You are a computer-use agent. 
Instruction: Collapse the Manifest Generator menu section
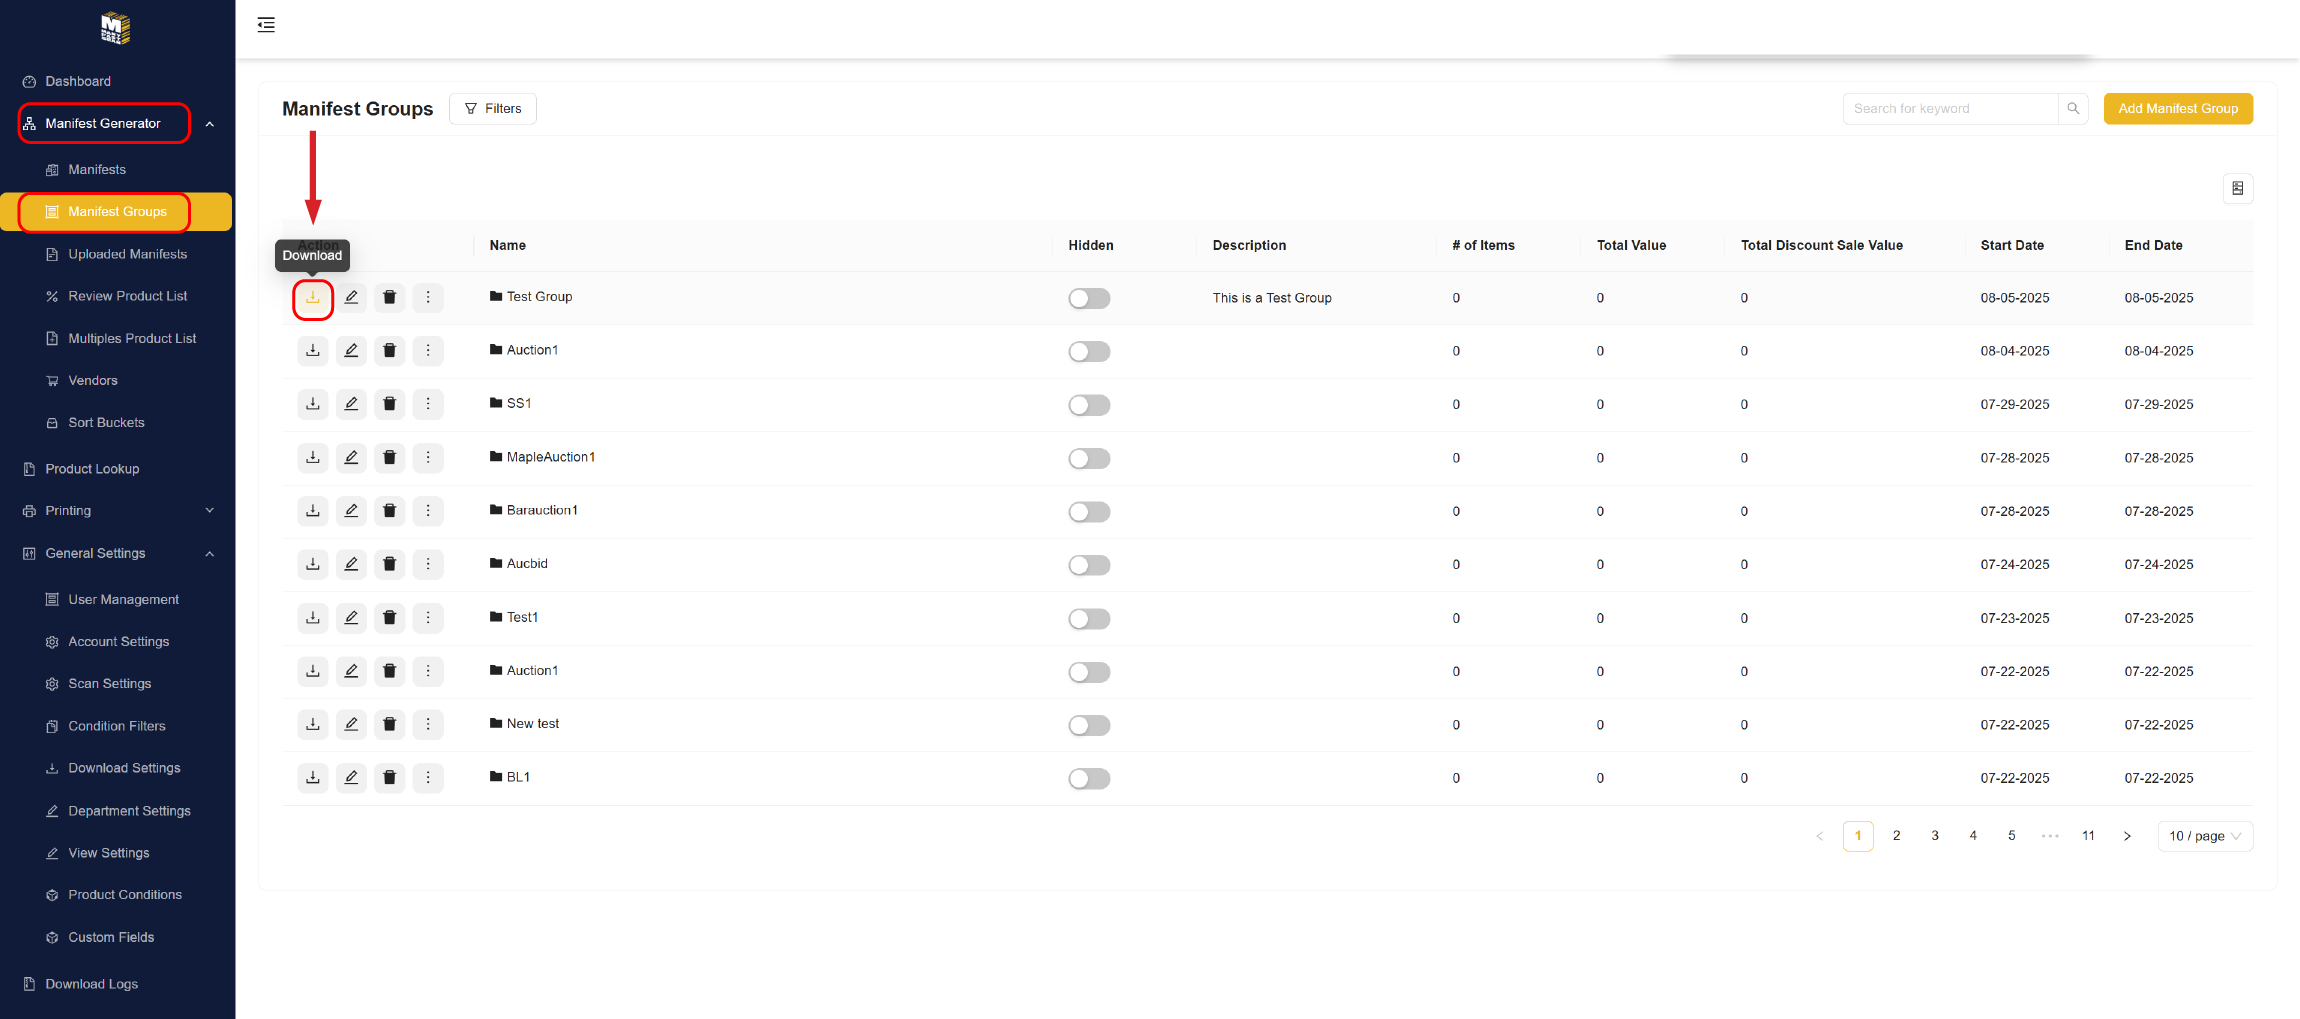coord(209,124)
